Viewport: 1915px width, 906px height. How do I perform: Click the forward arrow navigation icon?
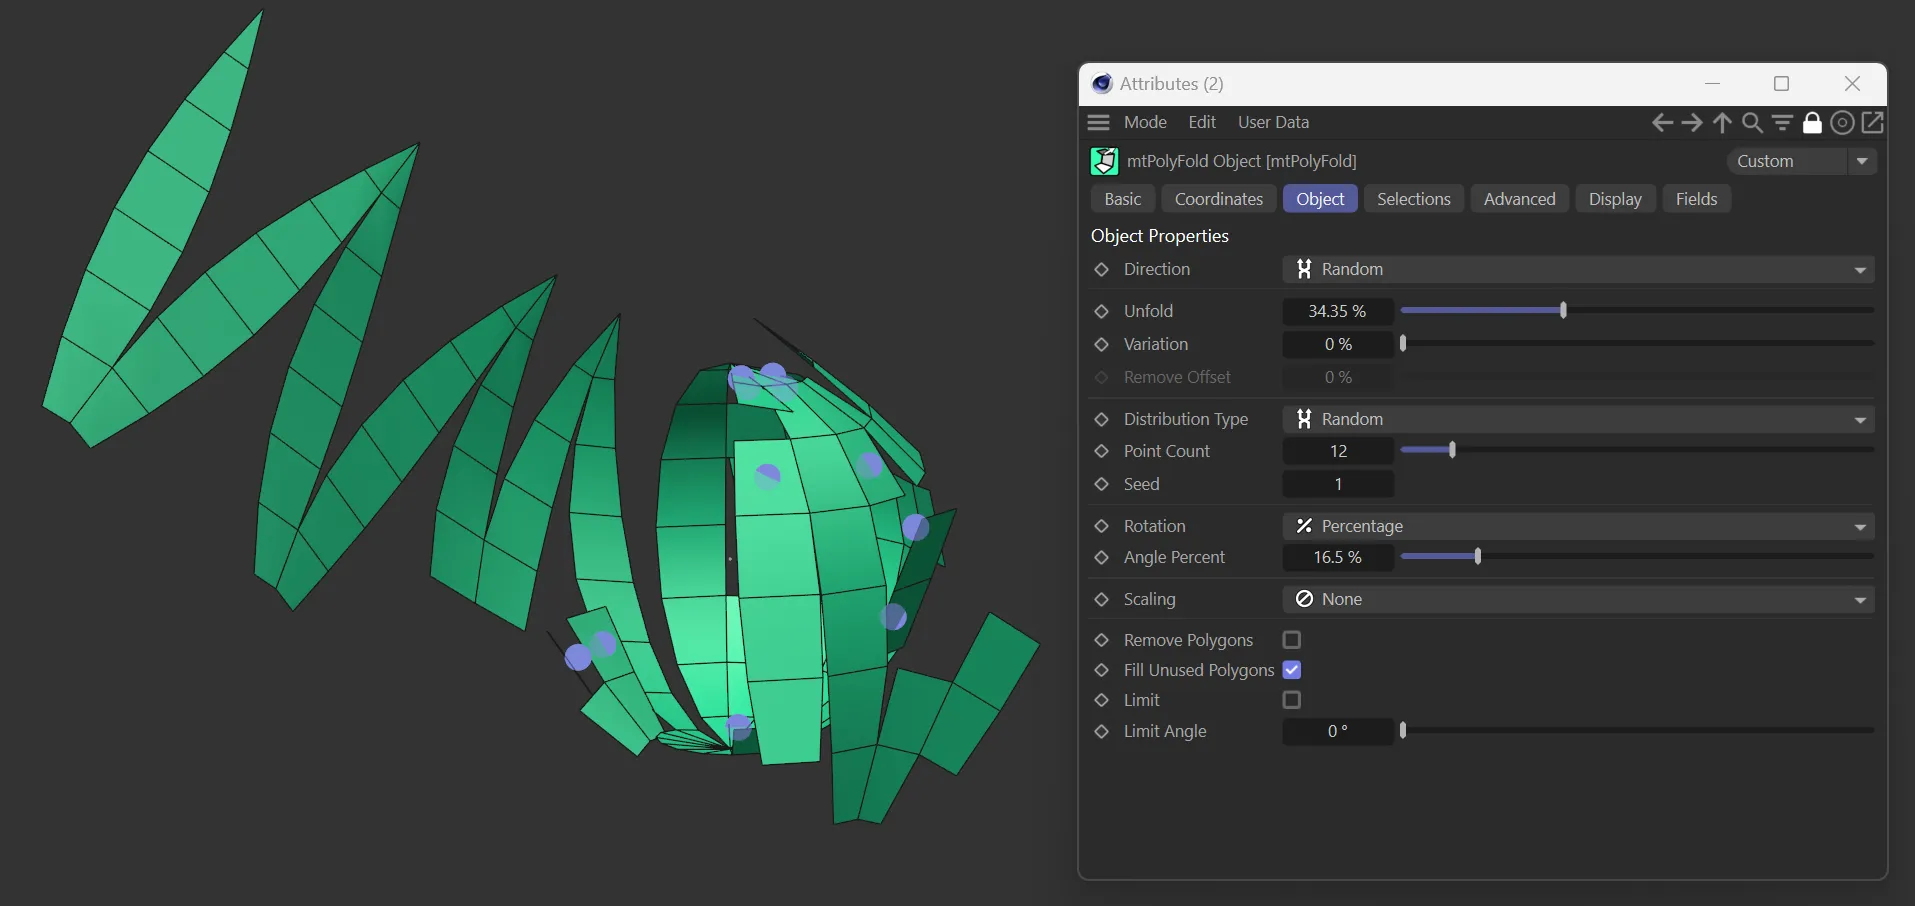(1692, 122)
